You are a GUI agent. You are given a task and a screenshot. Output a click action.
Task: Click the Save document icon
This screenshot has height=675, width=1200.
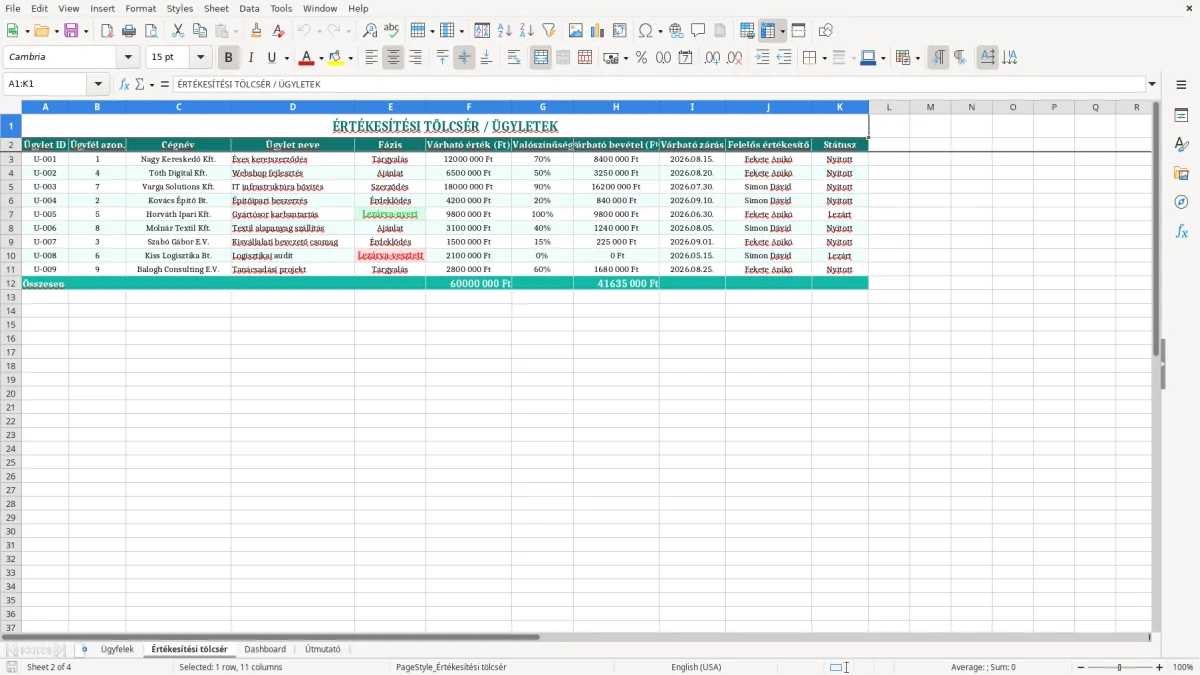(70, 31)
